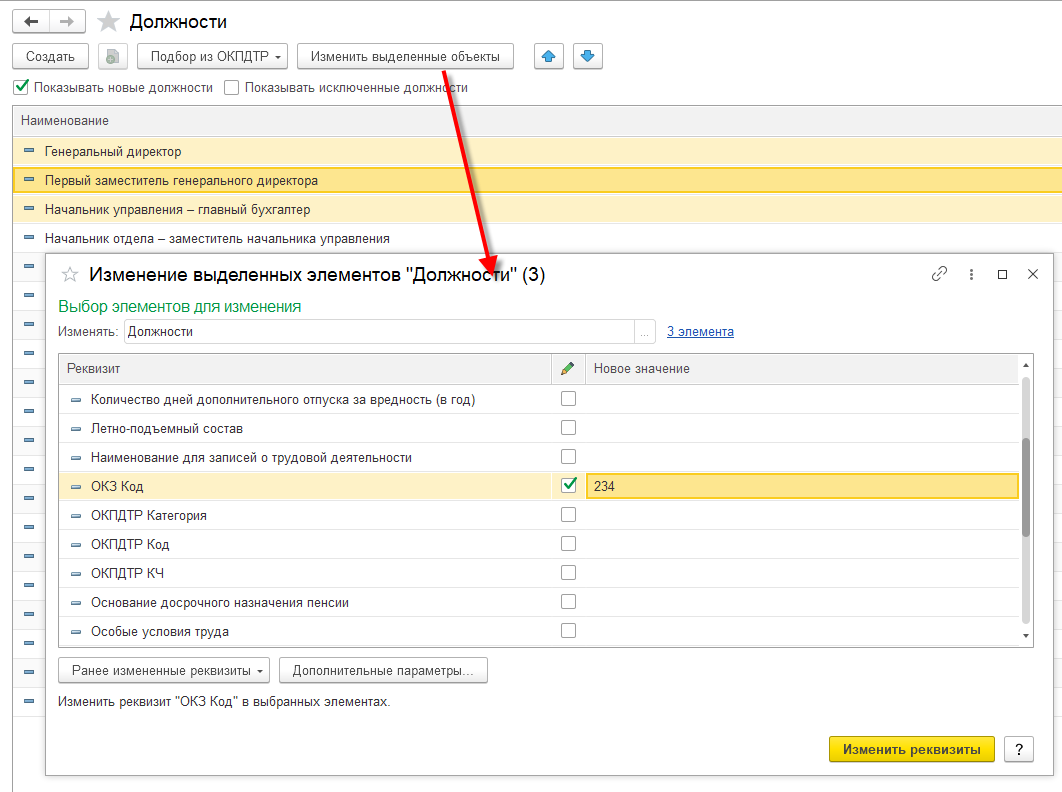Star the Изменение выделенных элементов dialog
This screenshot has height=792, width=1062.
click(70, 274)
